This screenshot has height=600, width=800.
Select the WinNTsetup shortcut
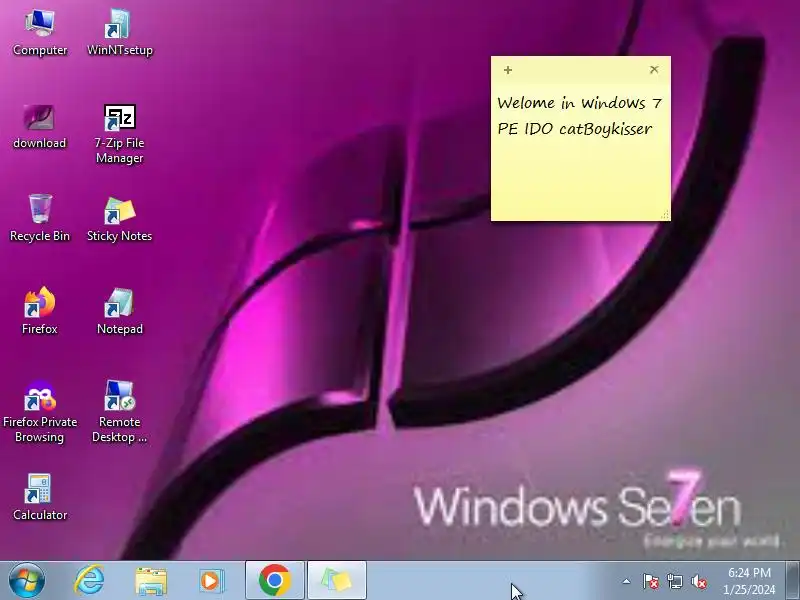click(119, 33)
